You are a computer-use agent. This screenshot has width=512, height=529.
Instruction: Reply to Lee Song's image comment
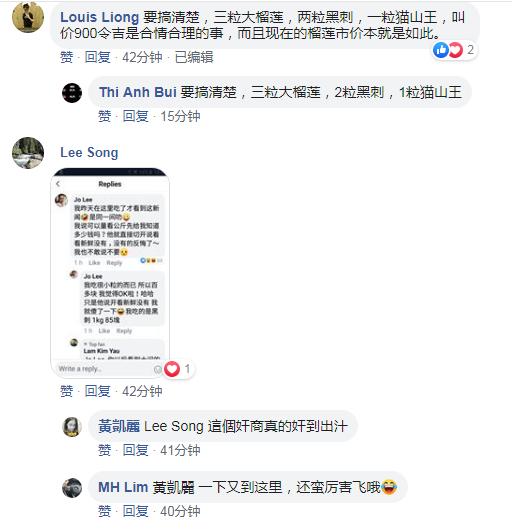tap(97, 391)
